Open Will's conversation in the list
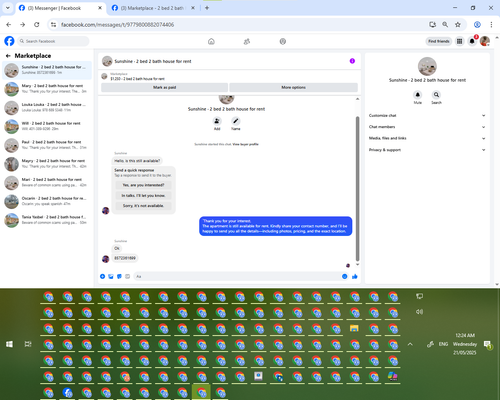 [x=47, y=126]
